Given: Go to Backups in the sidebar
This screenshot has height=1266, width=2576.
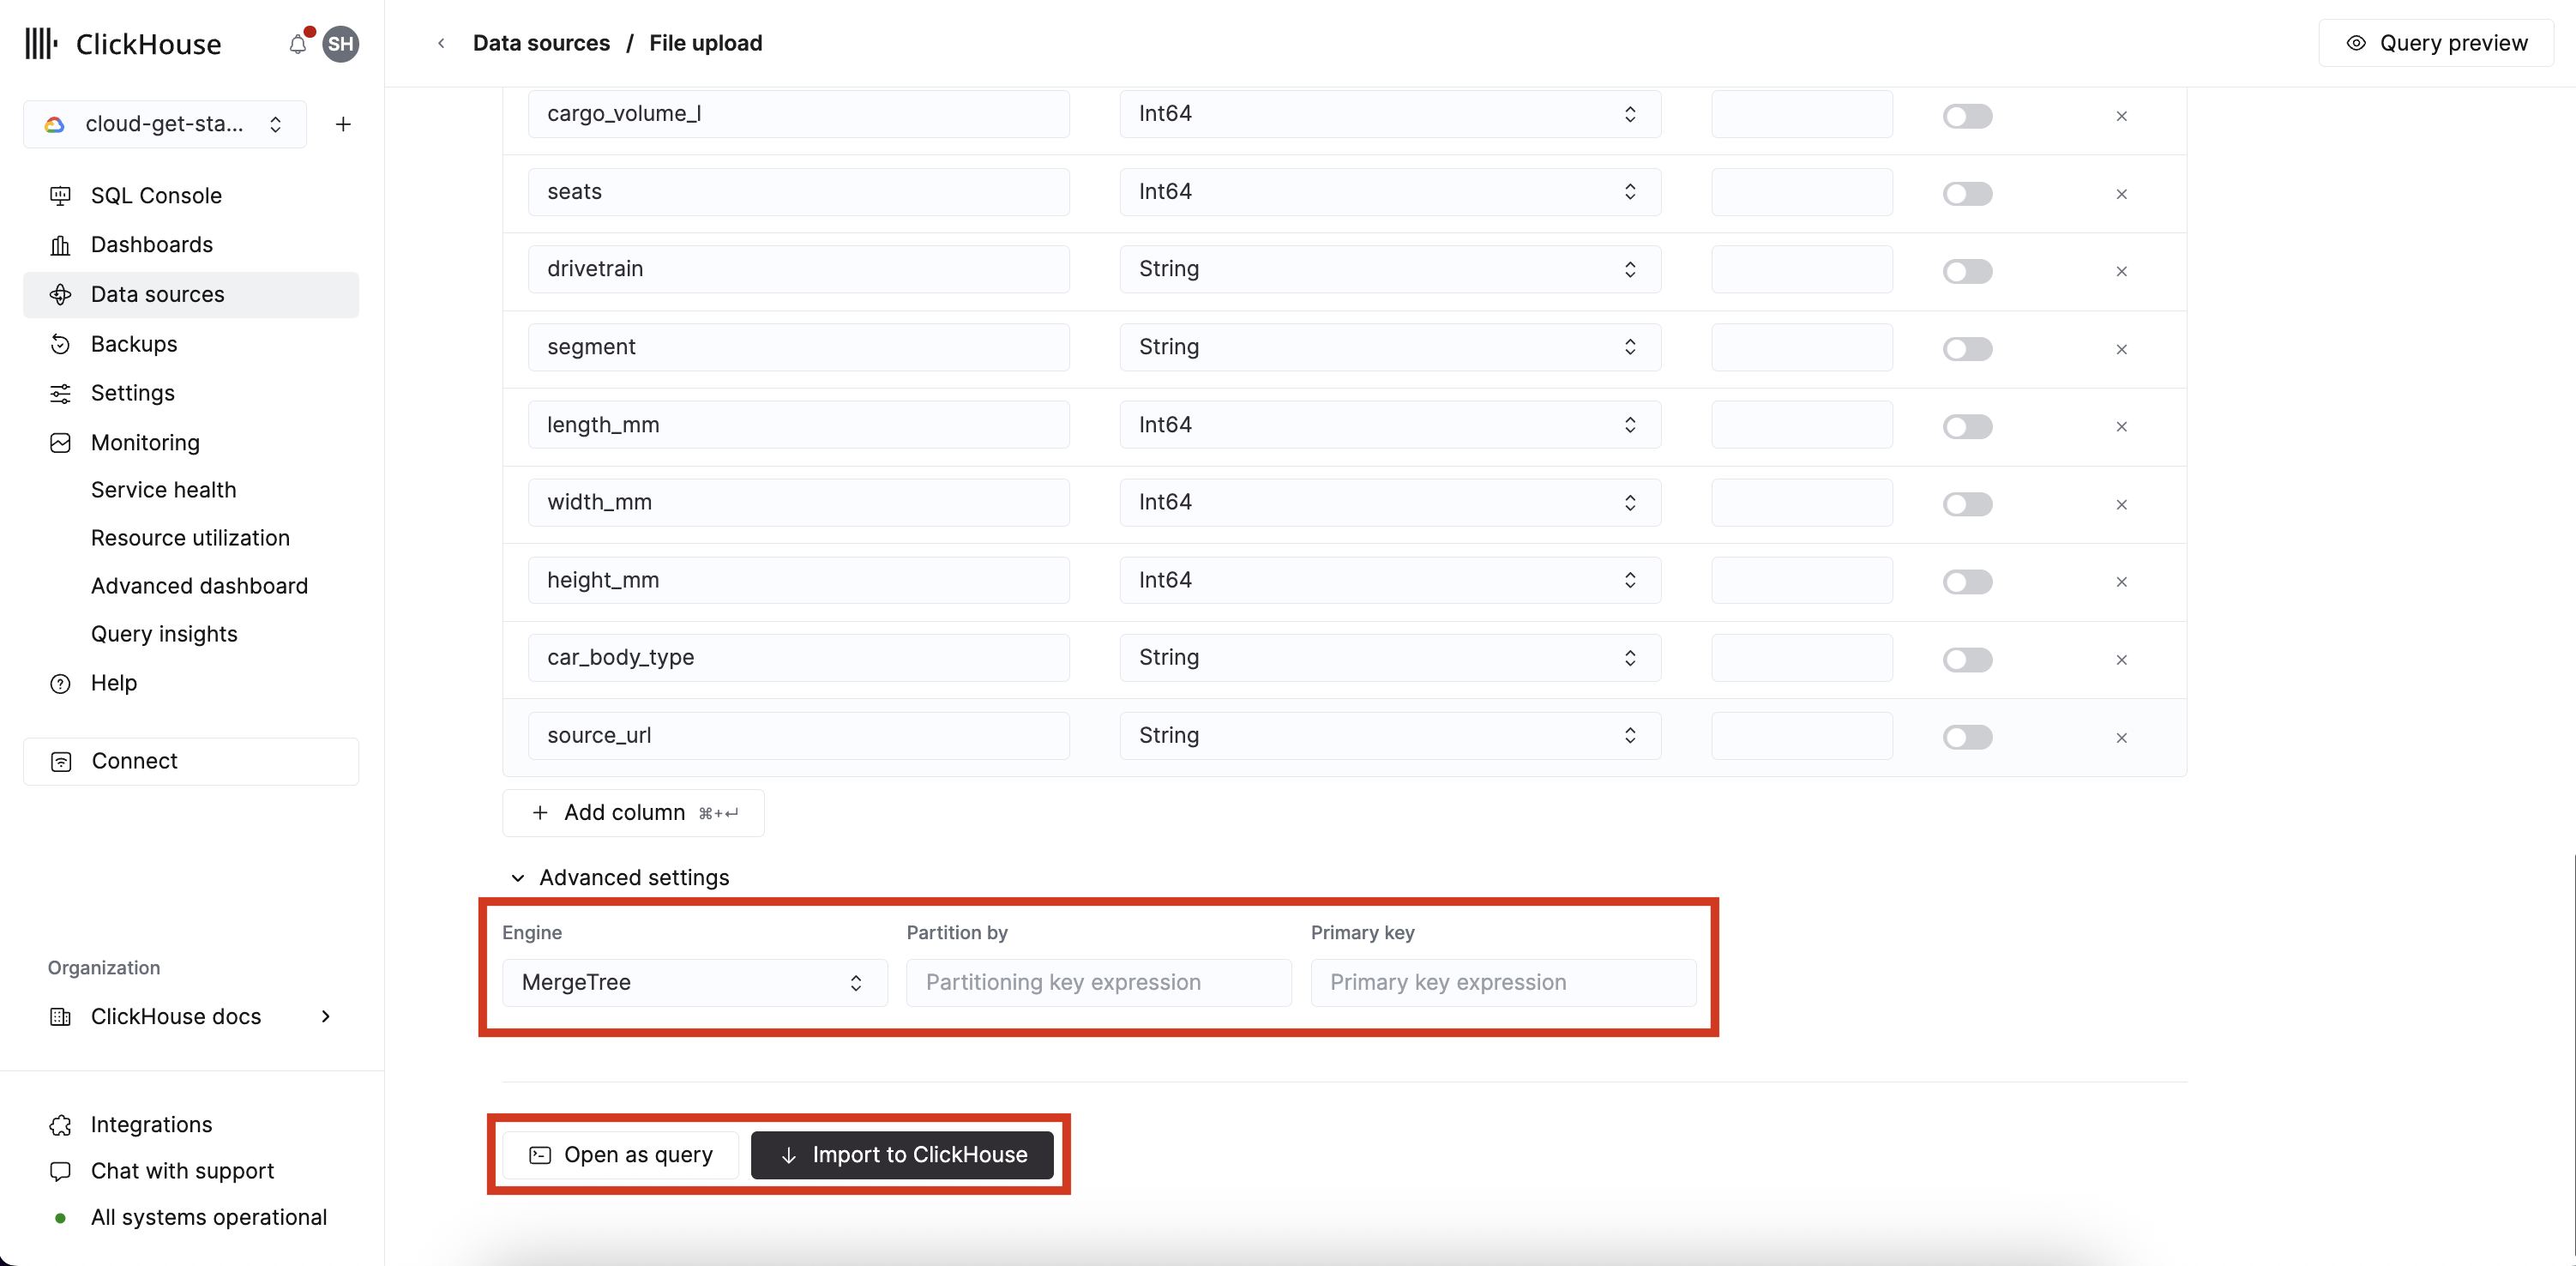Looking at the screenshot, I should tap(134, 344).
